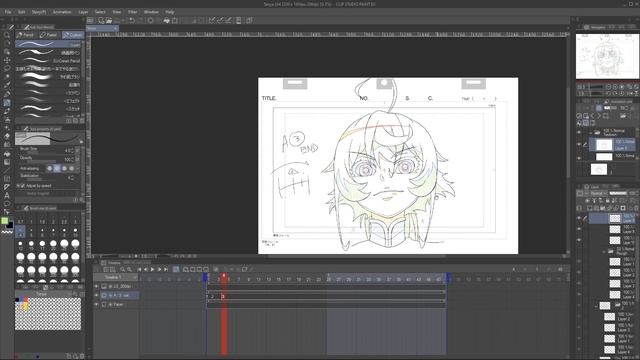Pick the green foreground color swatch
The width and height of the screenshot is (640, 360).
(5, 221)
